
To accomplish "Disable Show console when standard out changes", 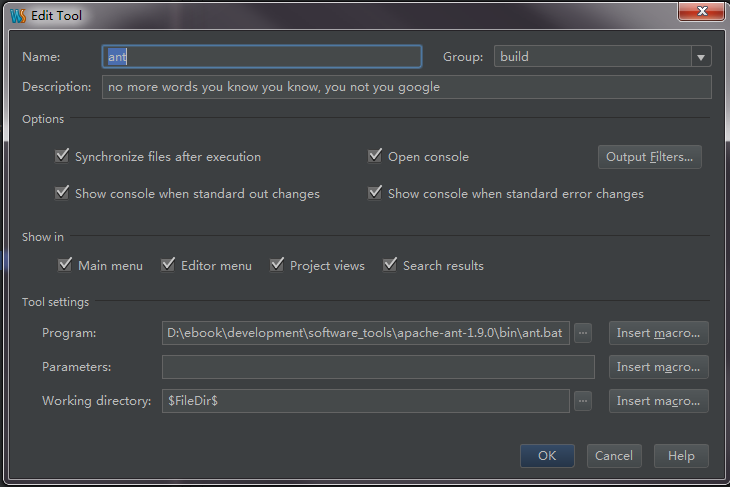I will point(64,193).
